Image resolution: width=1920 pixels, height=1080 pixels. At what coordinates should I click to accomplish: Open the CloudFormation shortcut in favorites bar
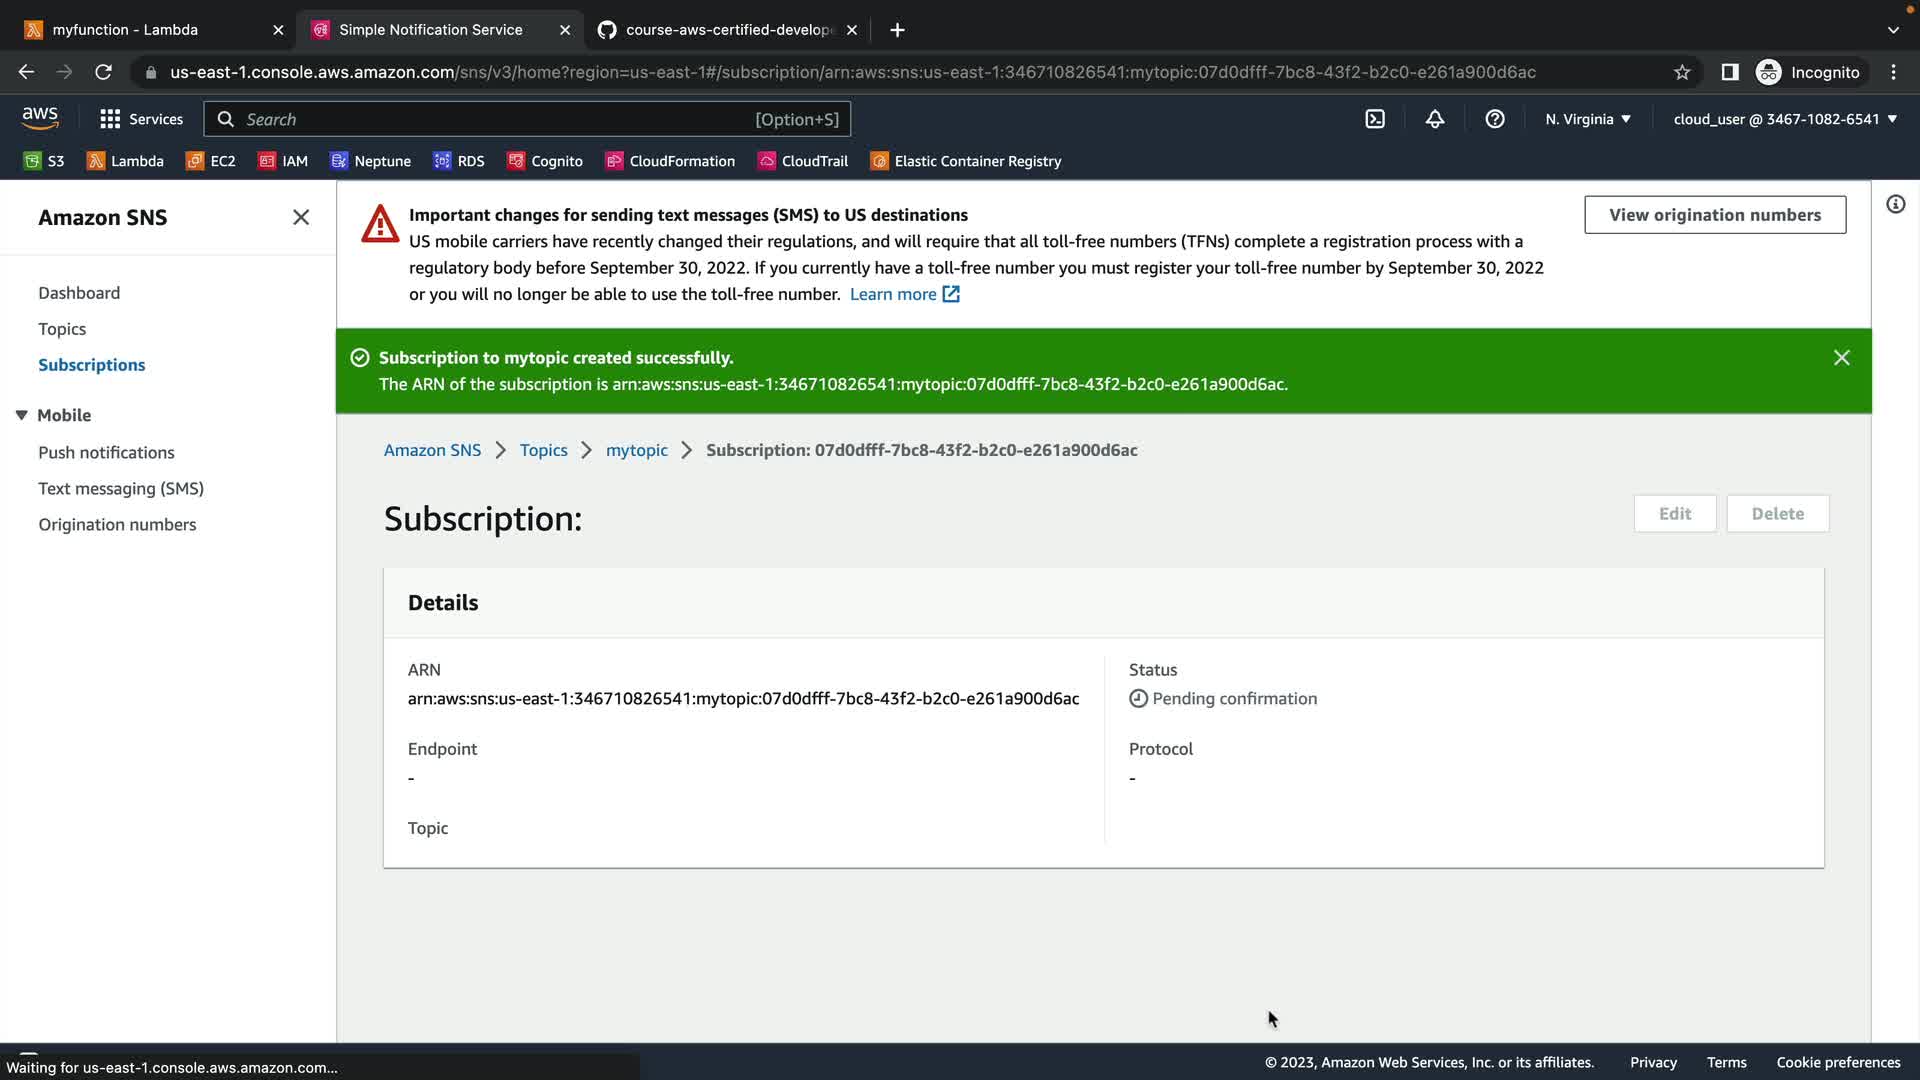[670, 161]
